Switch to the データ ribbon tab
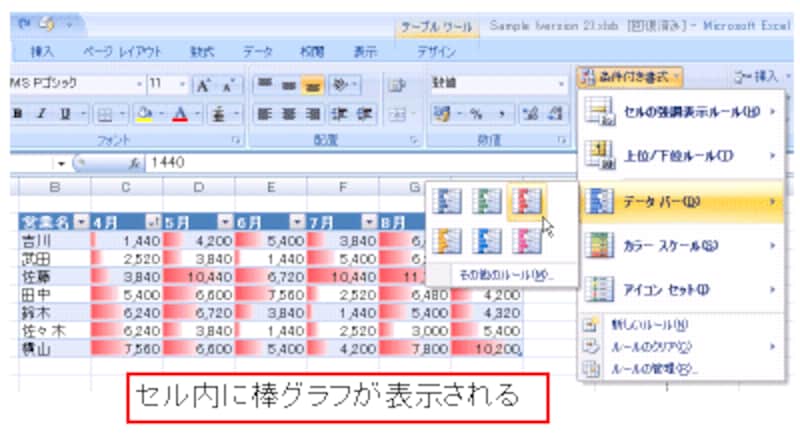The width and height of the screenshot is (800, 434). pos(258,51)
